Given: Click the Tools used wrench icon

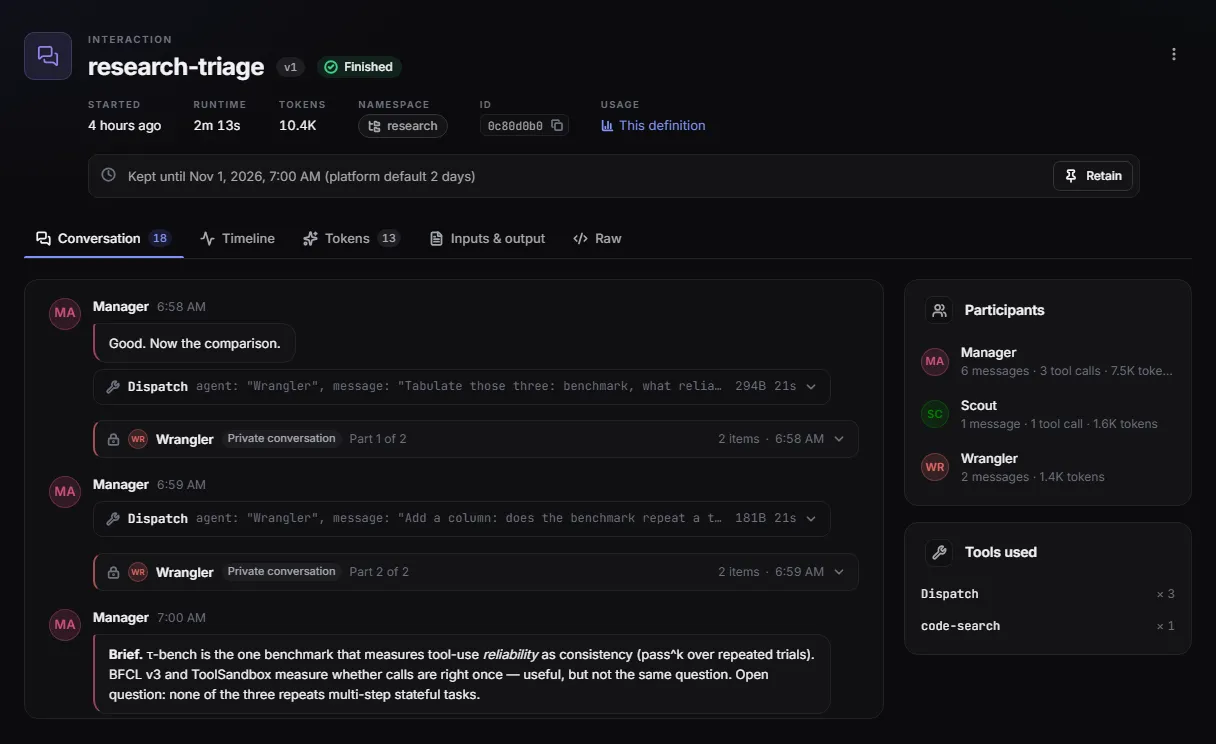Looking at the screenshot, I should (x=939, y=552).
